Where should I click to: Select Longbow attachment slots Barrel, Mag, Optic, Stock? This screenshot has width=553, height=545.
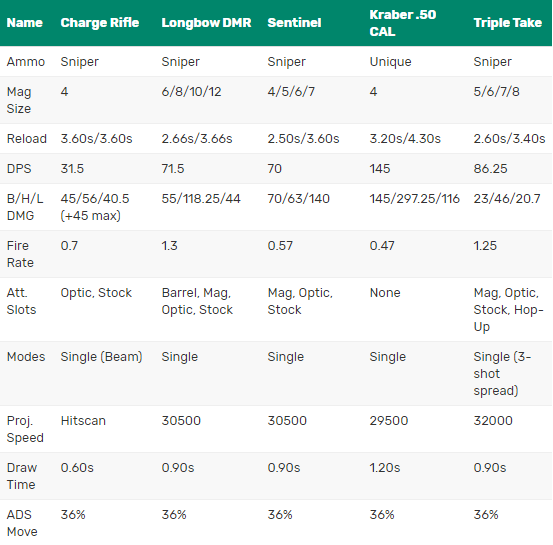click(x=197, y=301)
